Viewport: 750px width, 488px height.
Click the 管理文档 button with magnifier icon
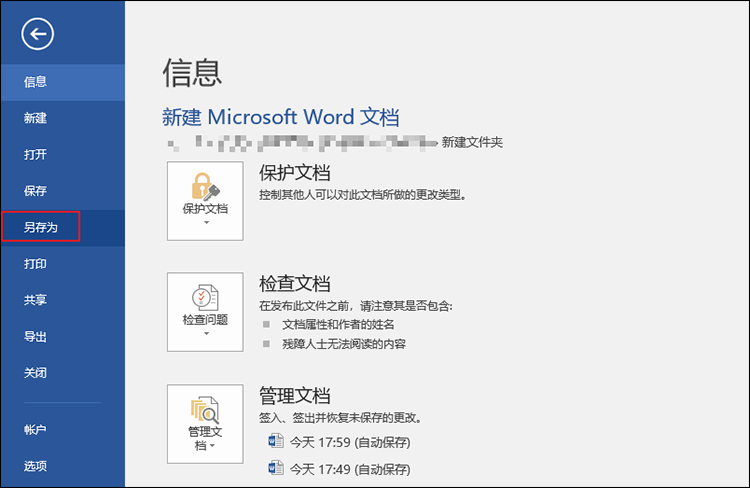tap(205, 424)
